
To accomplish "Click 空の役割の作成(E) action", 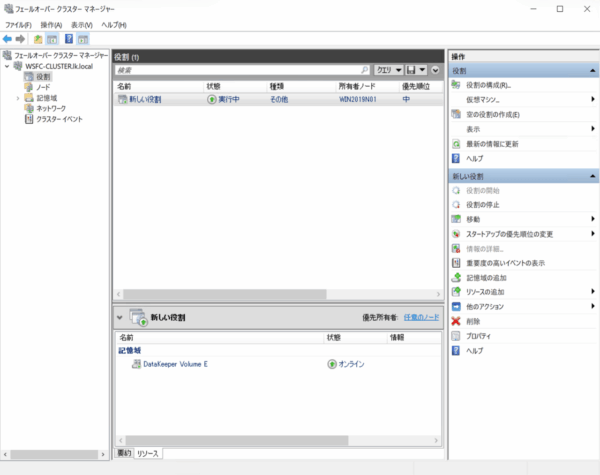I will [492, 114].
